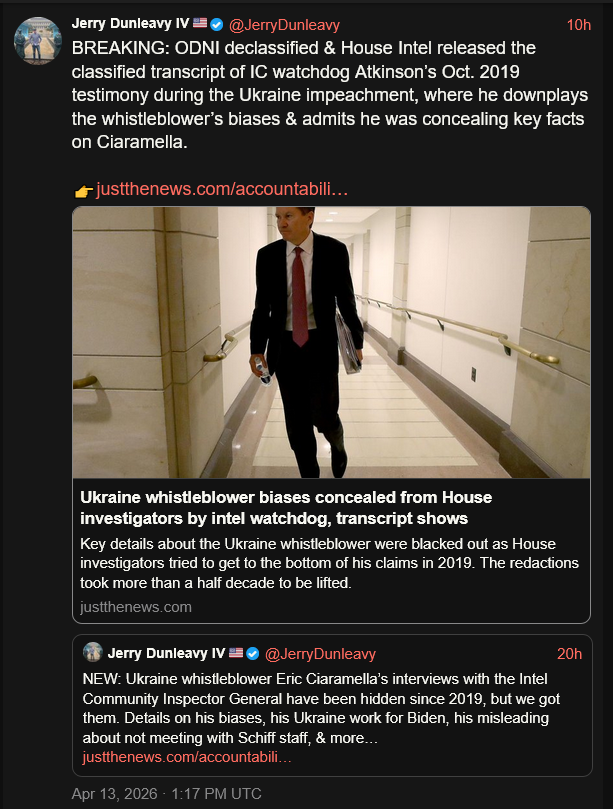Follow the justthenews.com link in main tweet text
The width and height of the screenshot is (613, 809).
[222, 189]
